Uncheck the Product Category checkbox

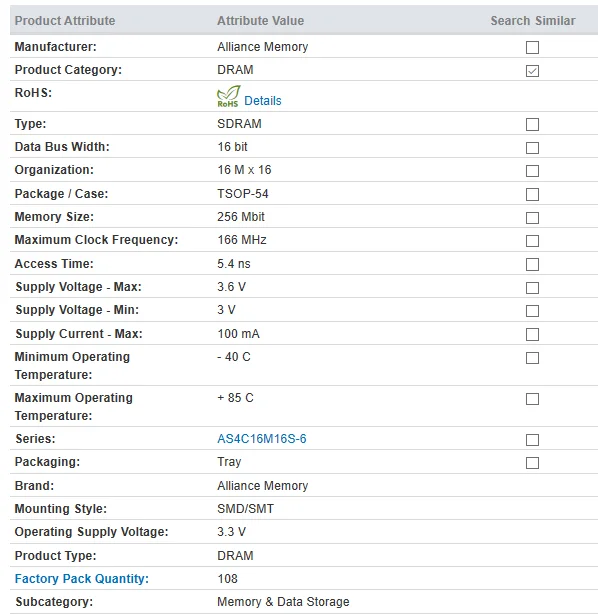coord(532,71)
